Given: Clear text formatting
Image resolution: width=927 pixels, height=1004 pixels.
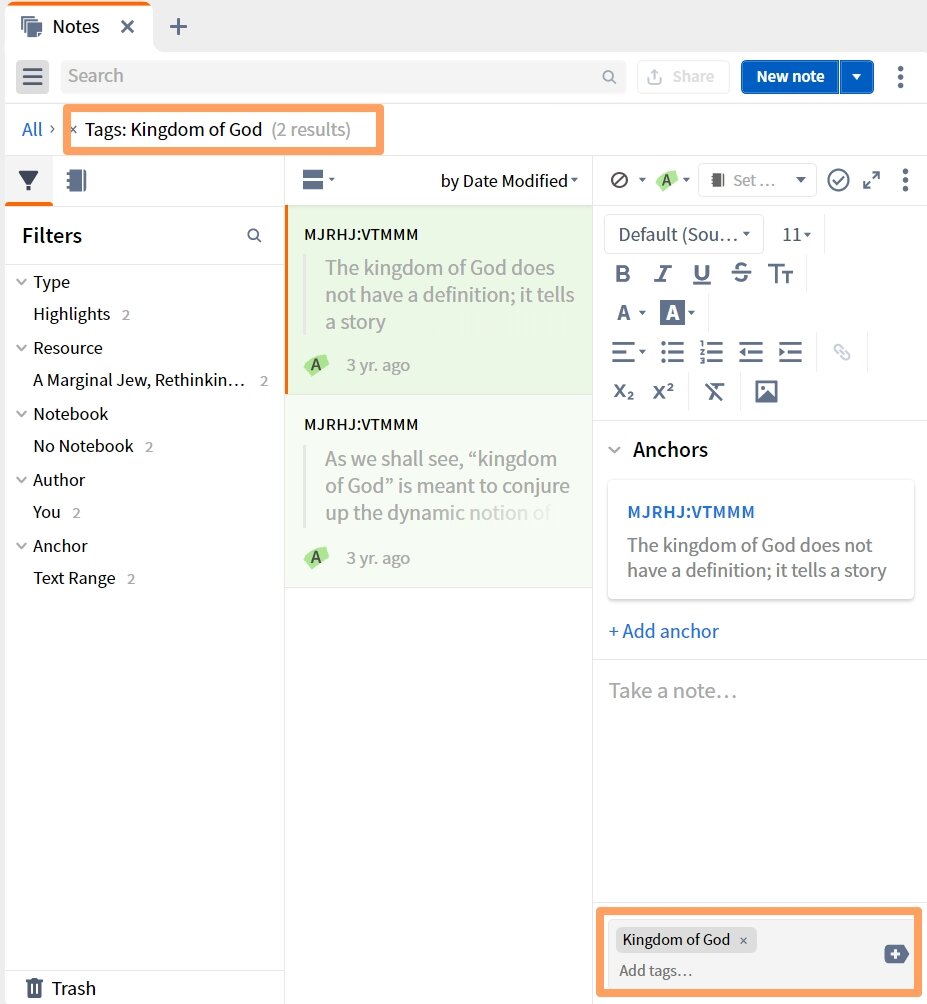Looking at the screenshot, I should [714, 392].
